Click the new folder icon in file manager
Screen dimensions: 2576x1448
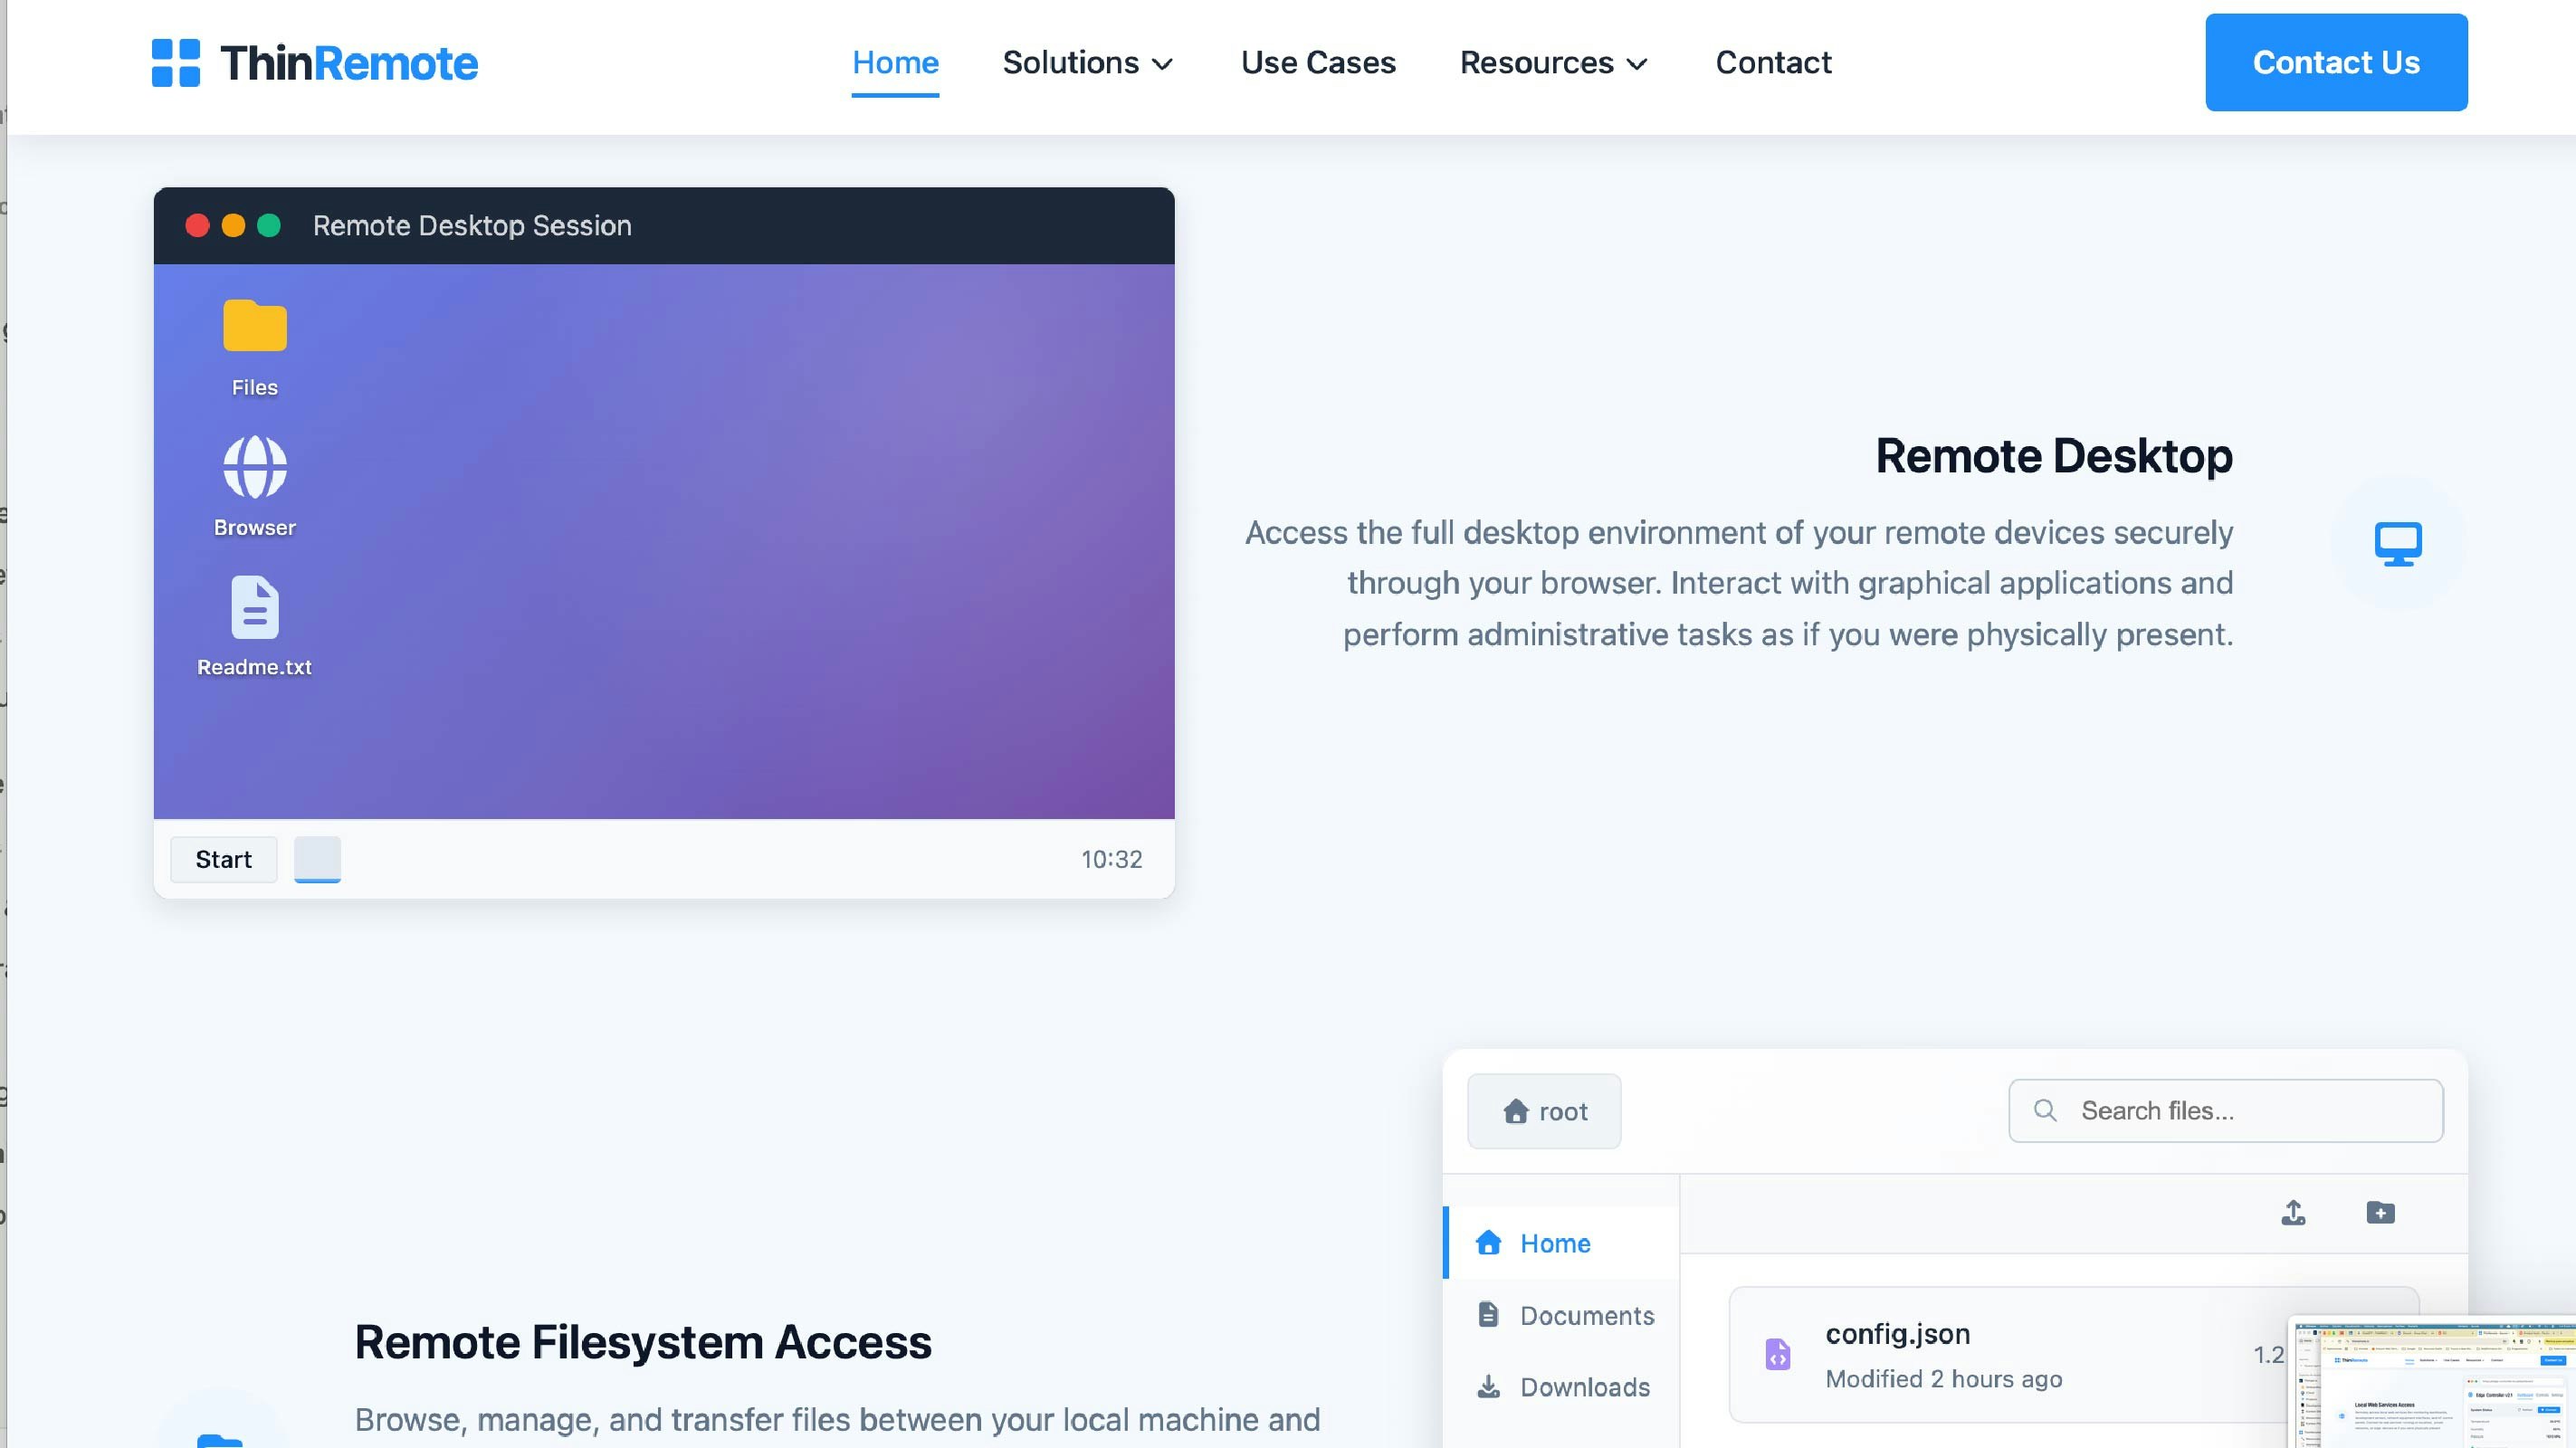[2380, 1213]
